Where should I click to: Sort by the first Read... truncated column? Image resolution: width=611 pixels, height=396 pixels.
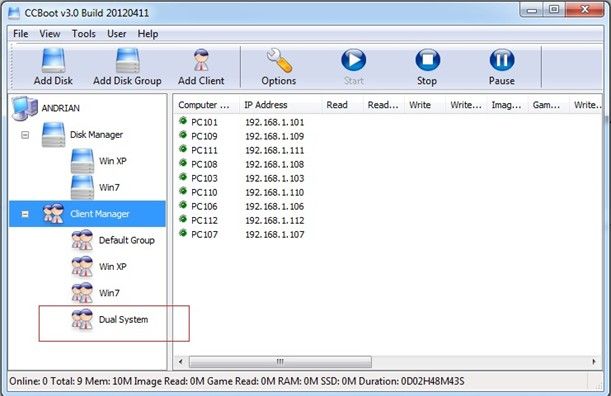(x=383, y=105)
